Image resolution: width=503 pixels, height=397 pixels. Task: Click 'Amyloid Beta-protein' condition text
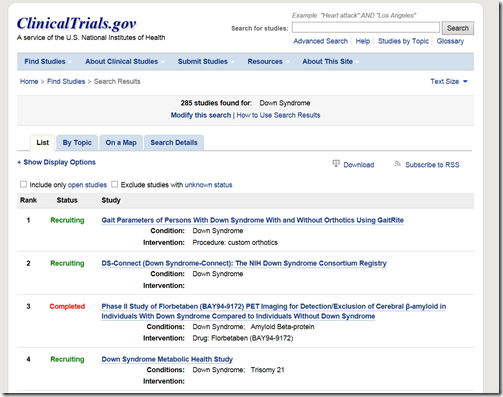click(x=282, y=327)
